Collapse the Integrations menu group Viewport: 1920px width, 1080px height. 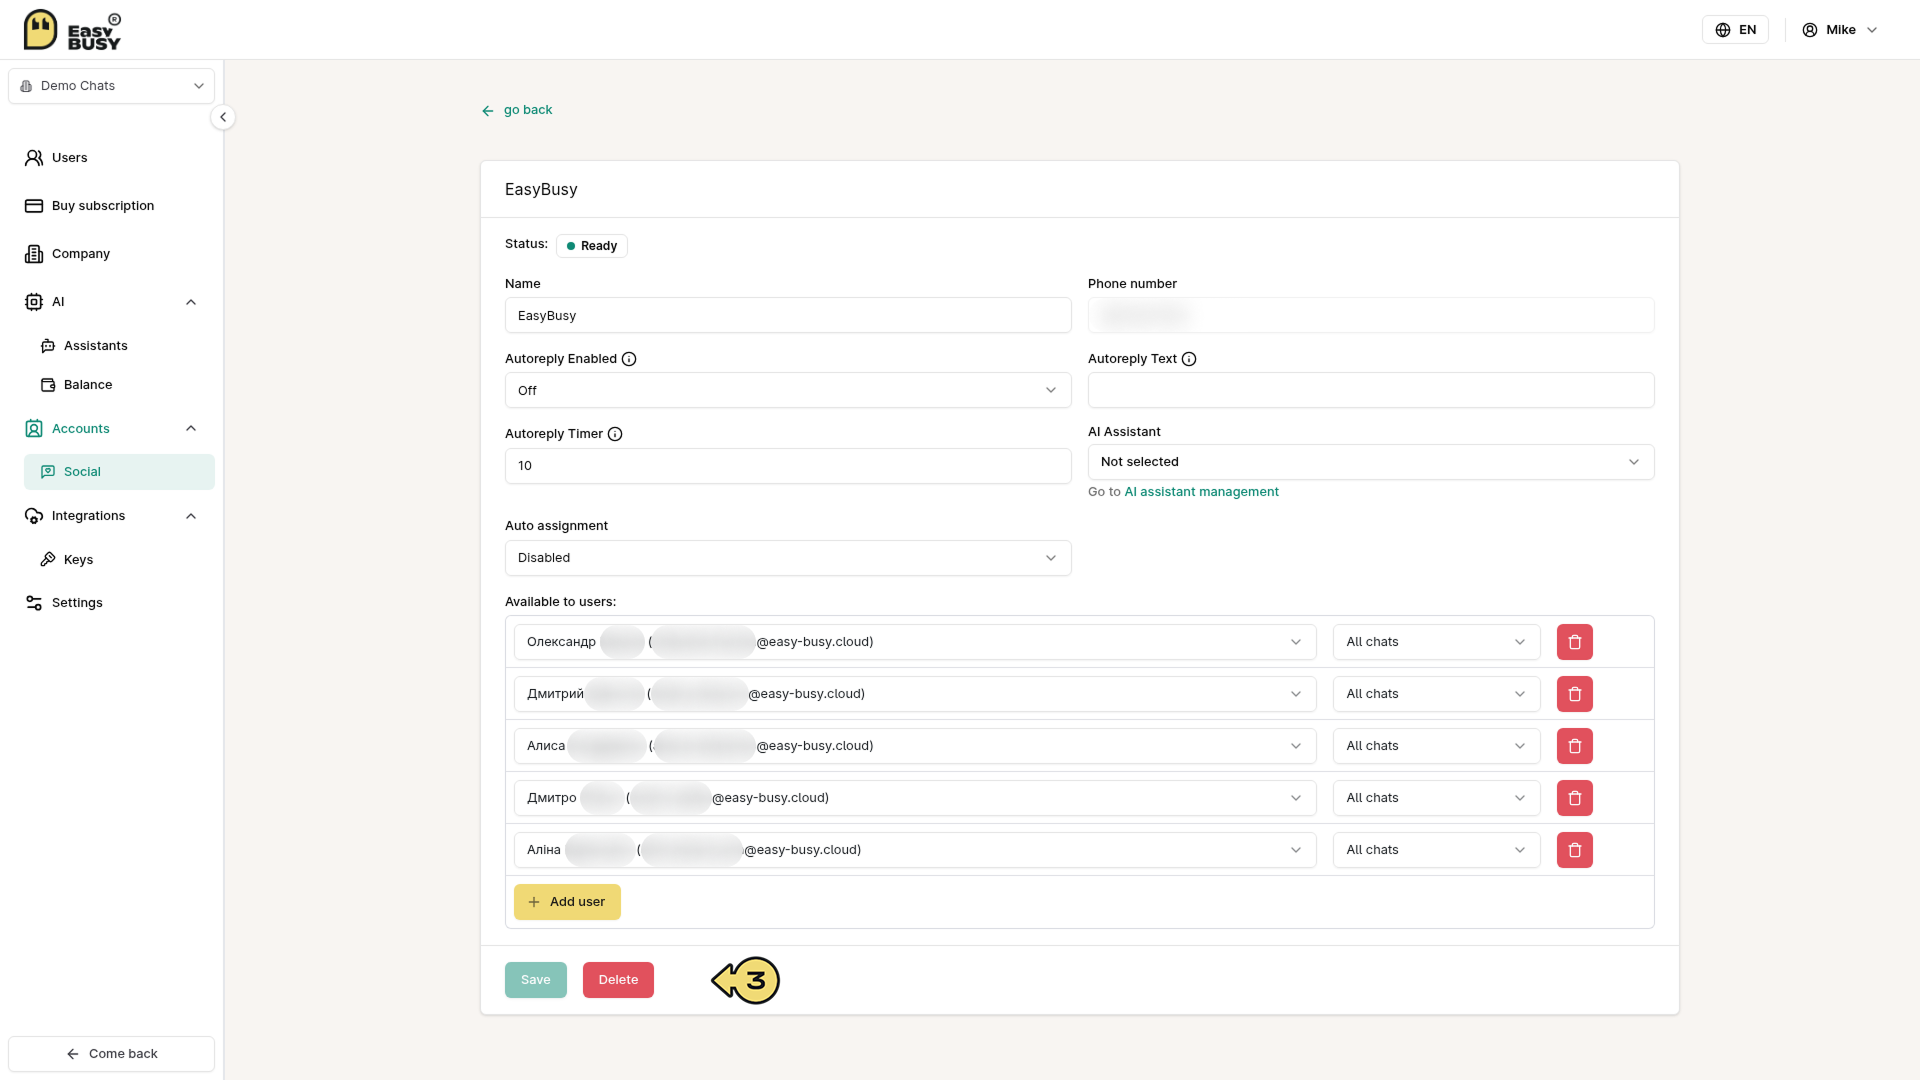(191, 516)
